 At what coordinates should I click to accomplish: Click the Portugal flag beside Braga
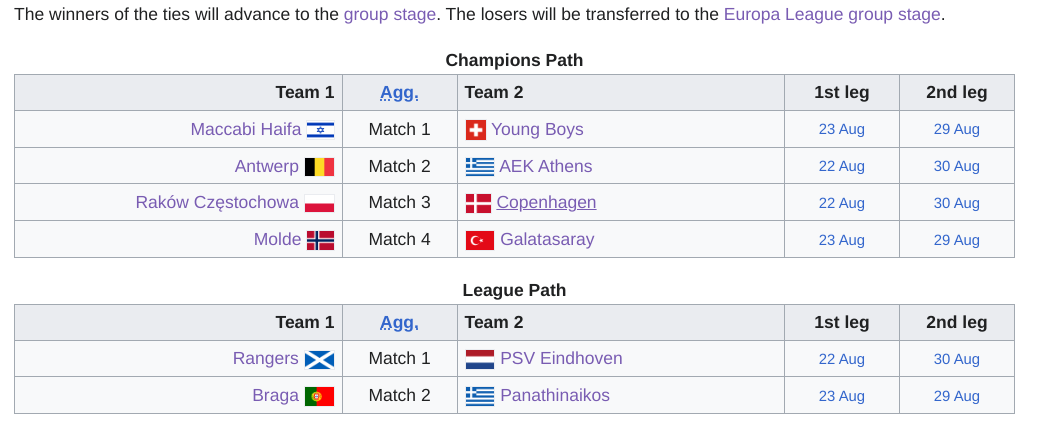pos(319,396)
